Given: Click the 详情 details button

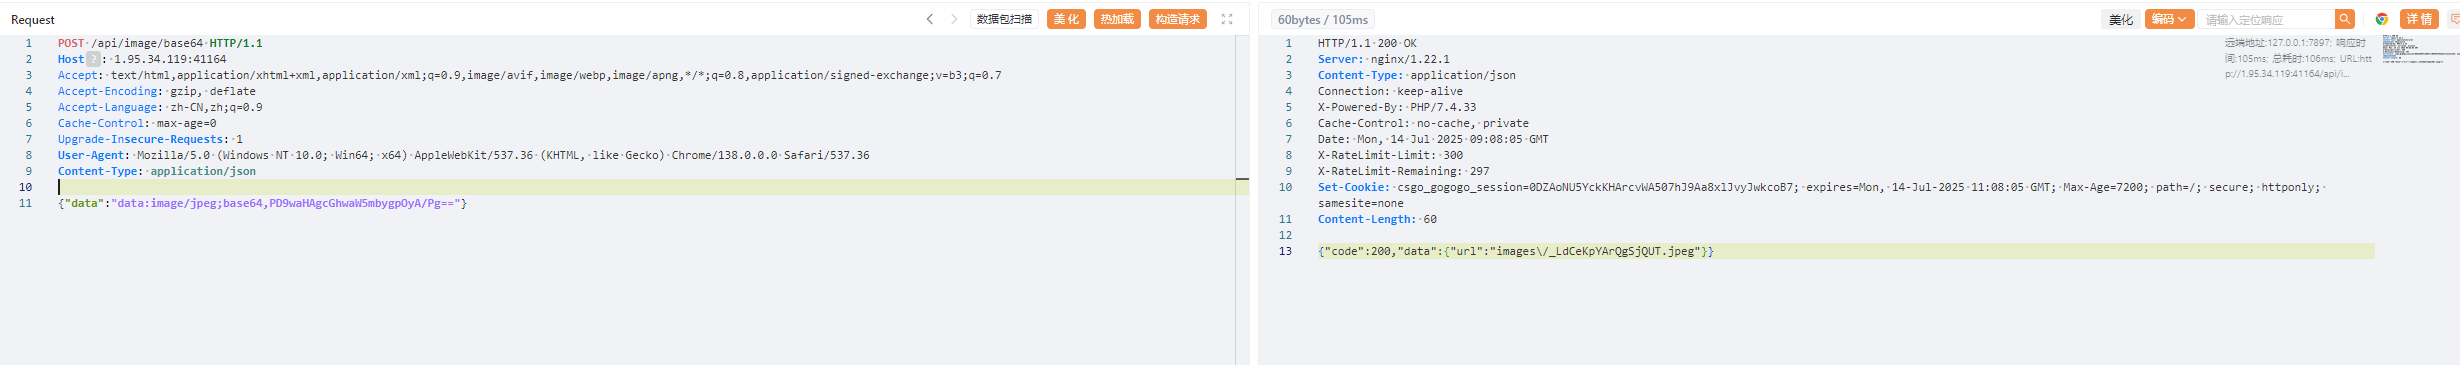Looking at the screenshot, I should pyautogui.click(x=2419, y=19).
